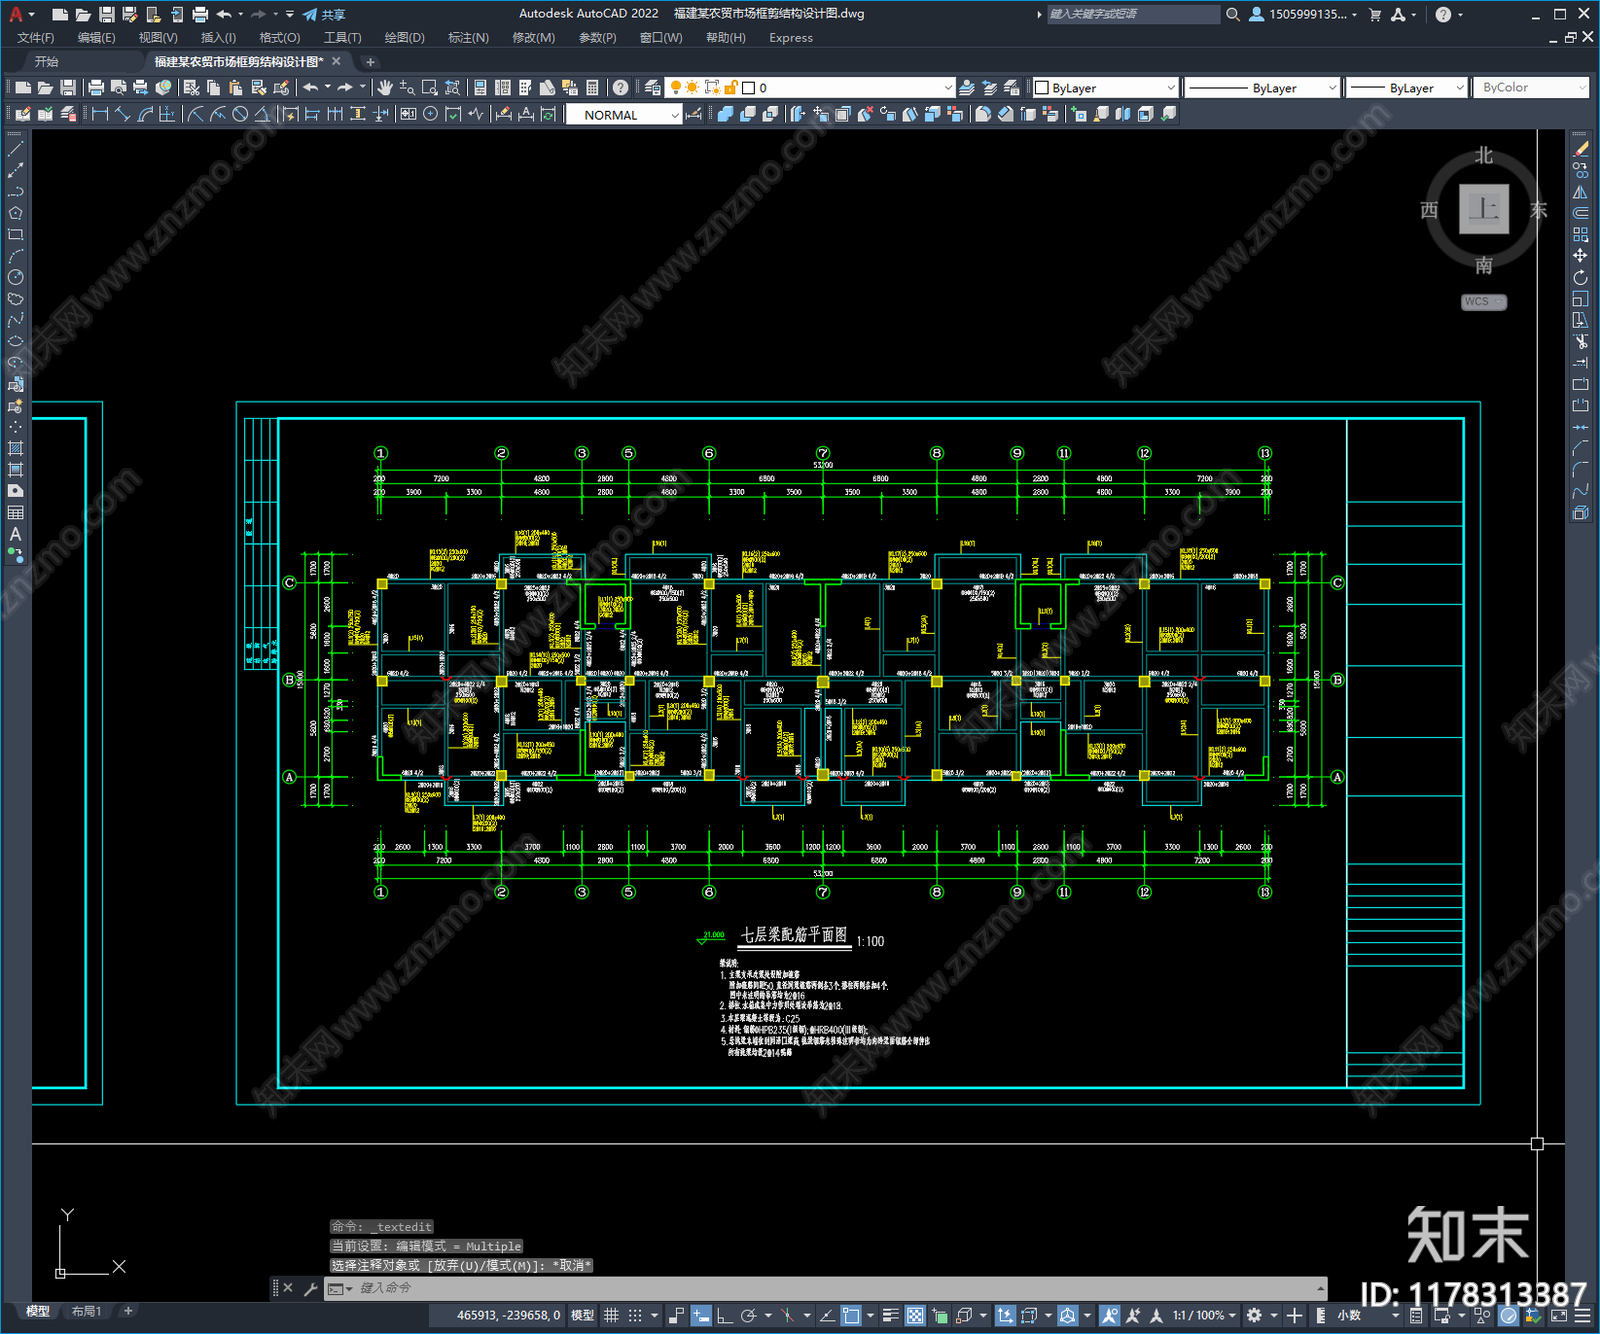Open the Help question-mark icon in the standard toolbar
This screenshot has width=1600, height=1334.
(621, 88)
